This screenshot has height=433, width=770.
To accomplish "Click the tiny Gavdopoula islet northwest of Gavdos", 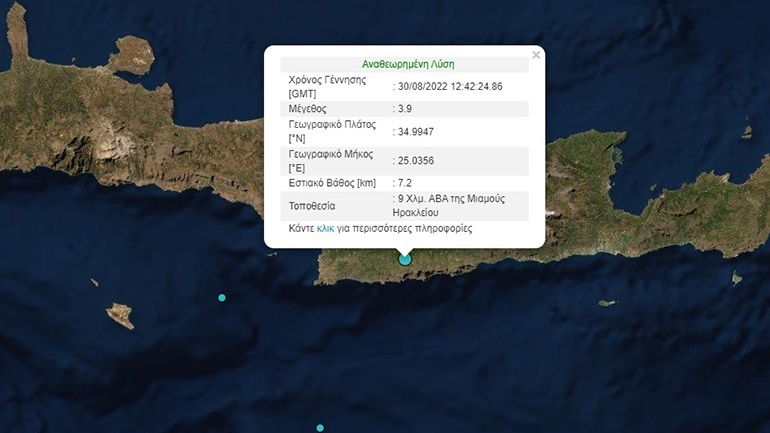I will [x=94, y=282].
